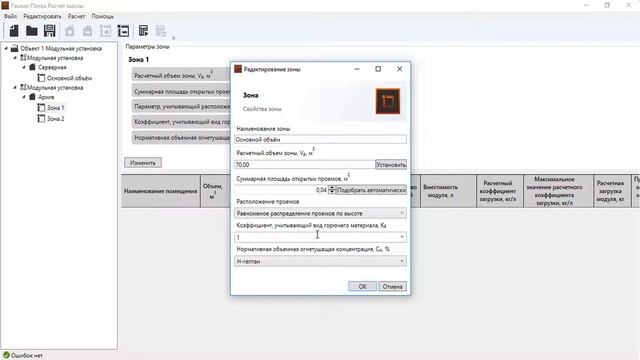Click the zone icon beside Основной объём
The width and height of the screenshot is (640, 360).
41,78
